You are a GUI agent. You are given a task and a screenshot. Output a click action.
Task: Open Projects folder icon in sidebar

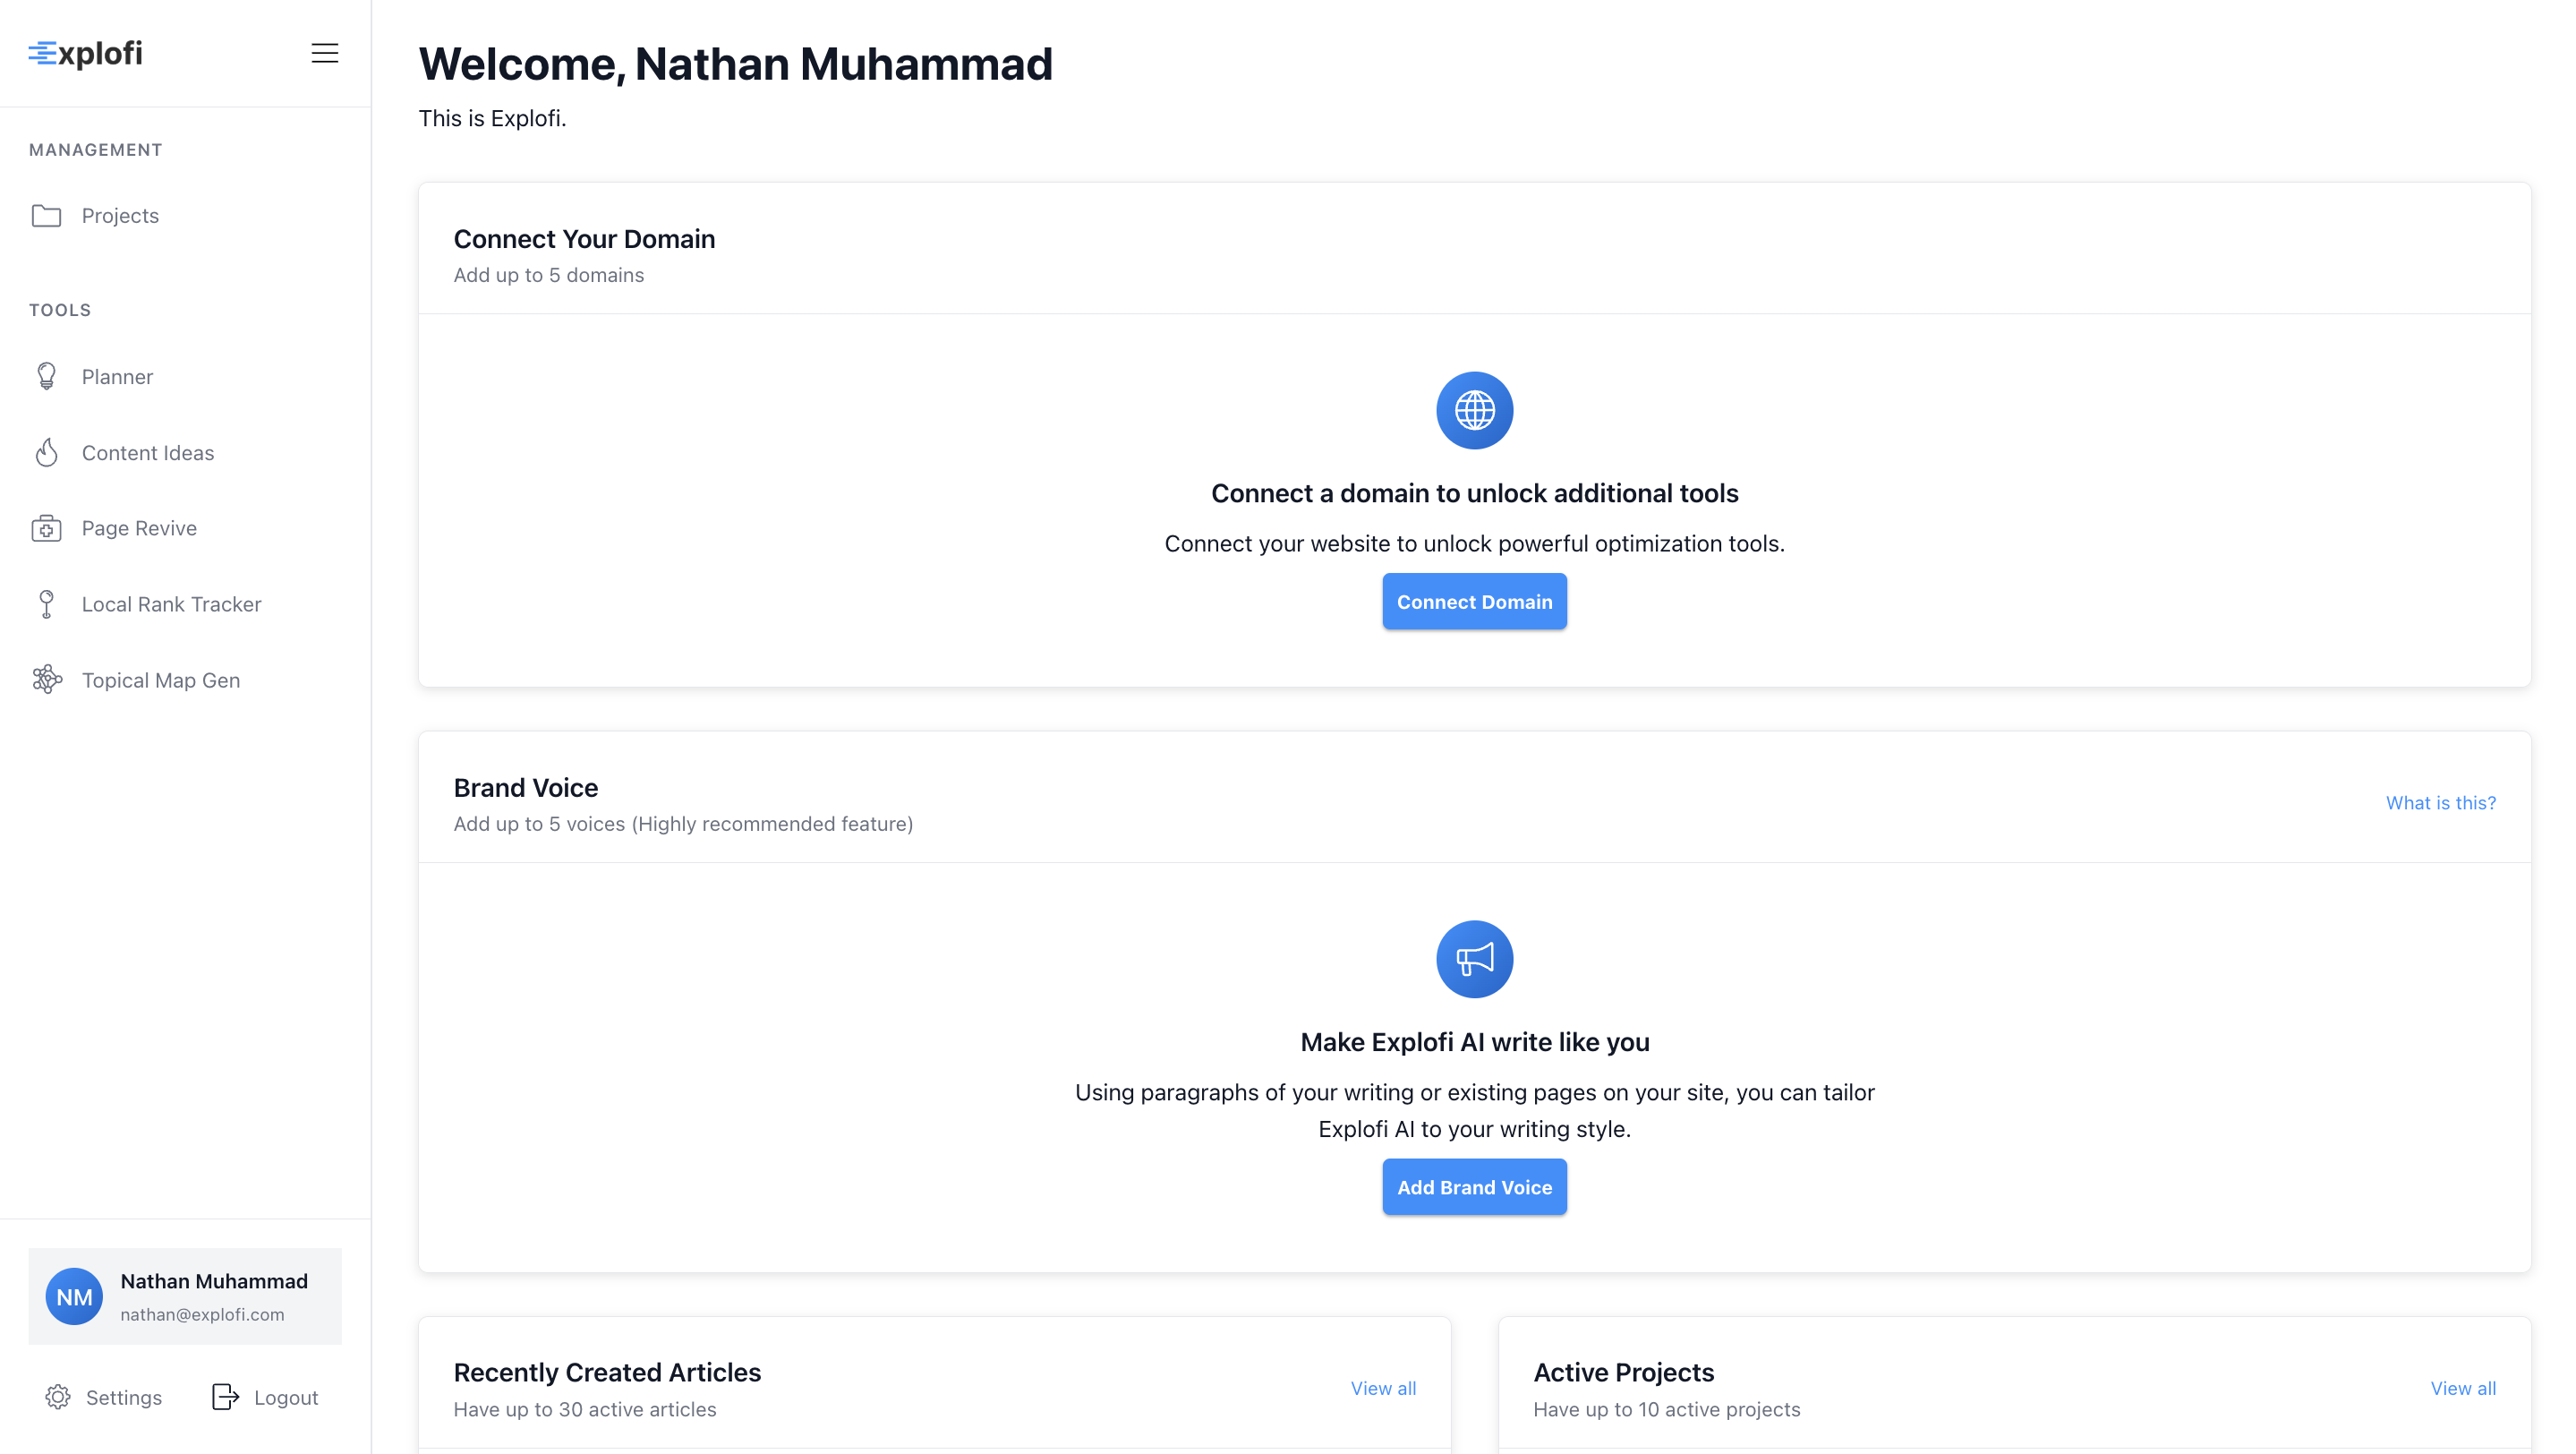tap(46, 215)
